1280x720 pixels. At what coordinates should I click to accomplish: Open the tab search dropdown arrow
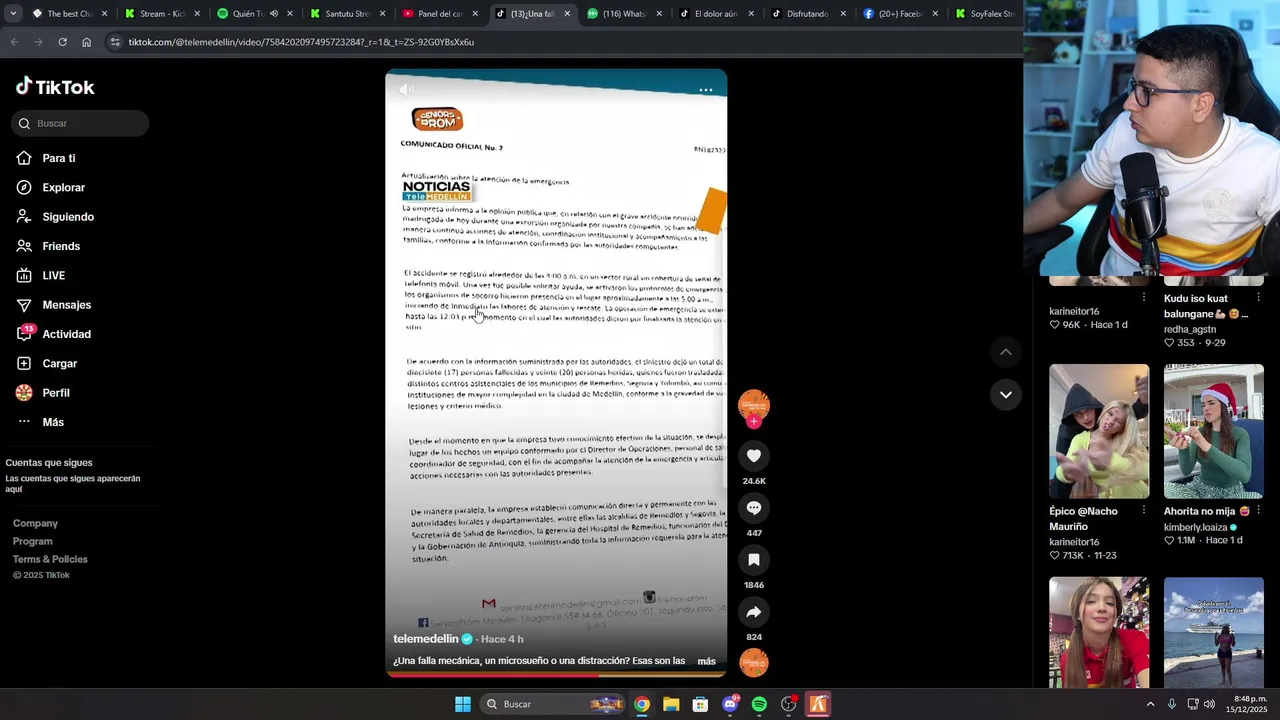point(12,13)
